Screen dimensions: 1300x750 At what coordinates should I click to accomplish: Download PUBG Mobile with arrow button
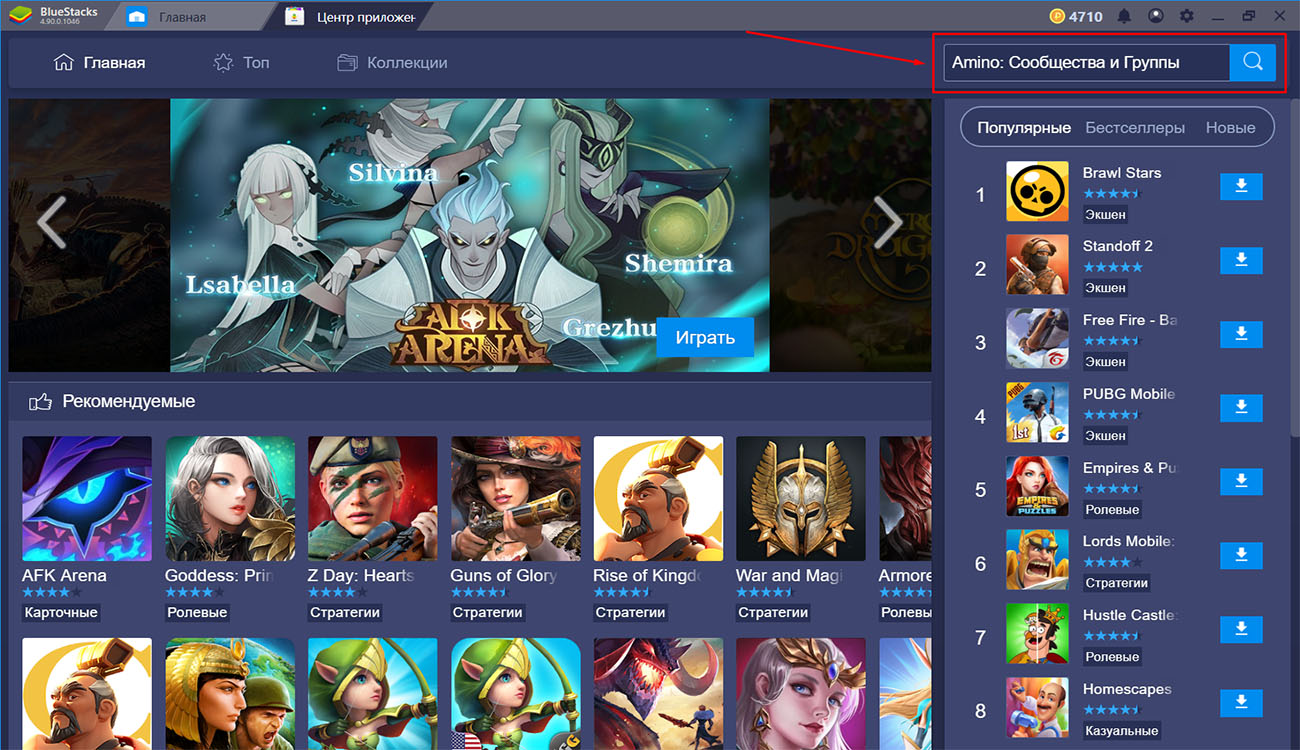(1241, 408)
